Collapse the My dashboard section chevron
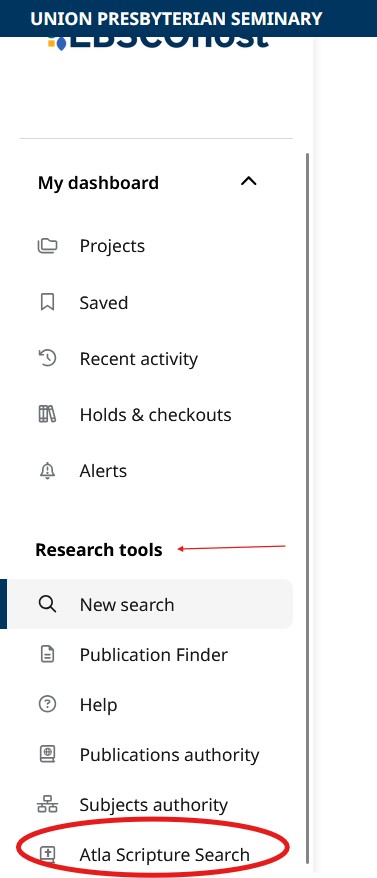 [x=248, y=181]
